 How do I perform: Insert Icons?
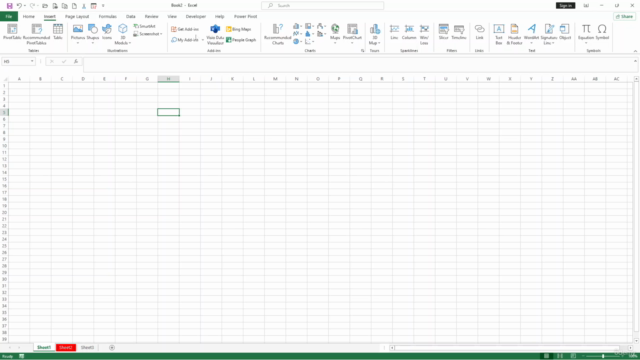[107, 32]
